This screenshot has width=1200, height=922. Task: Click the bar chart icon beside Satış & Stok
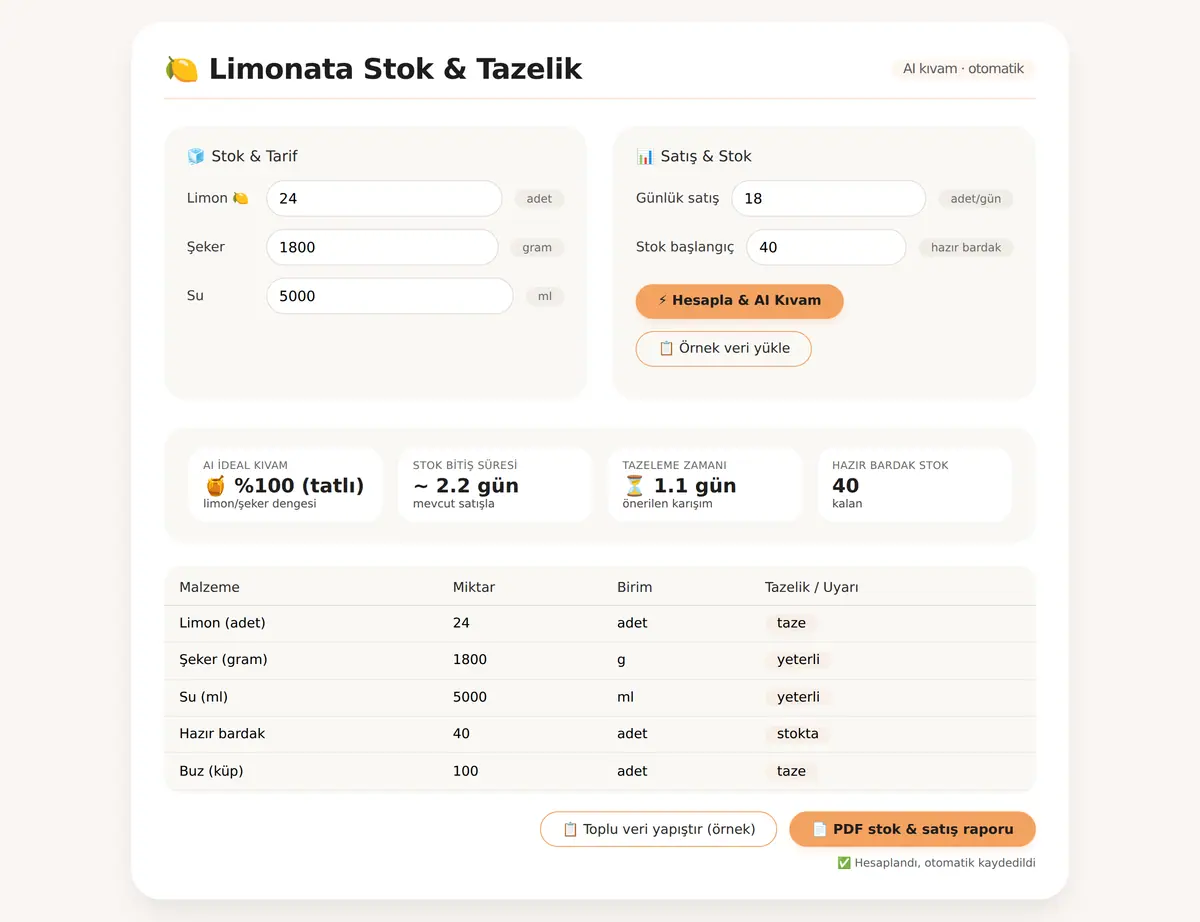645,156
